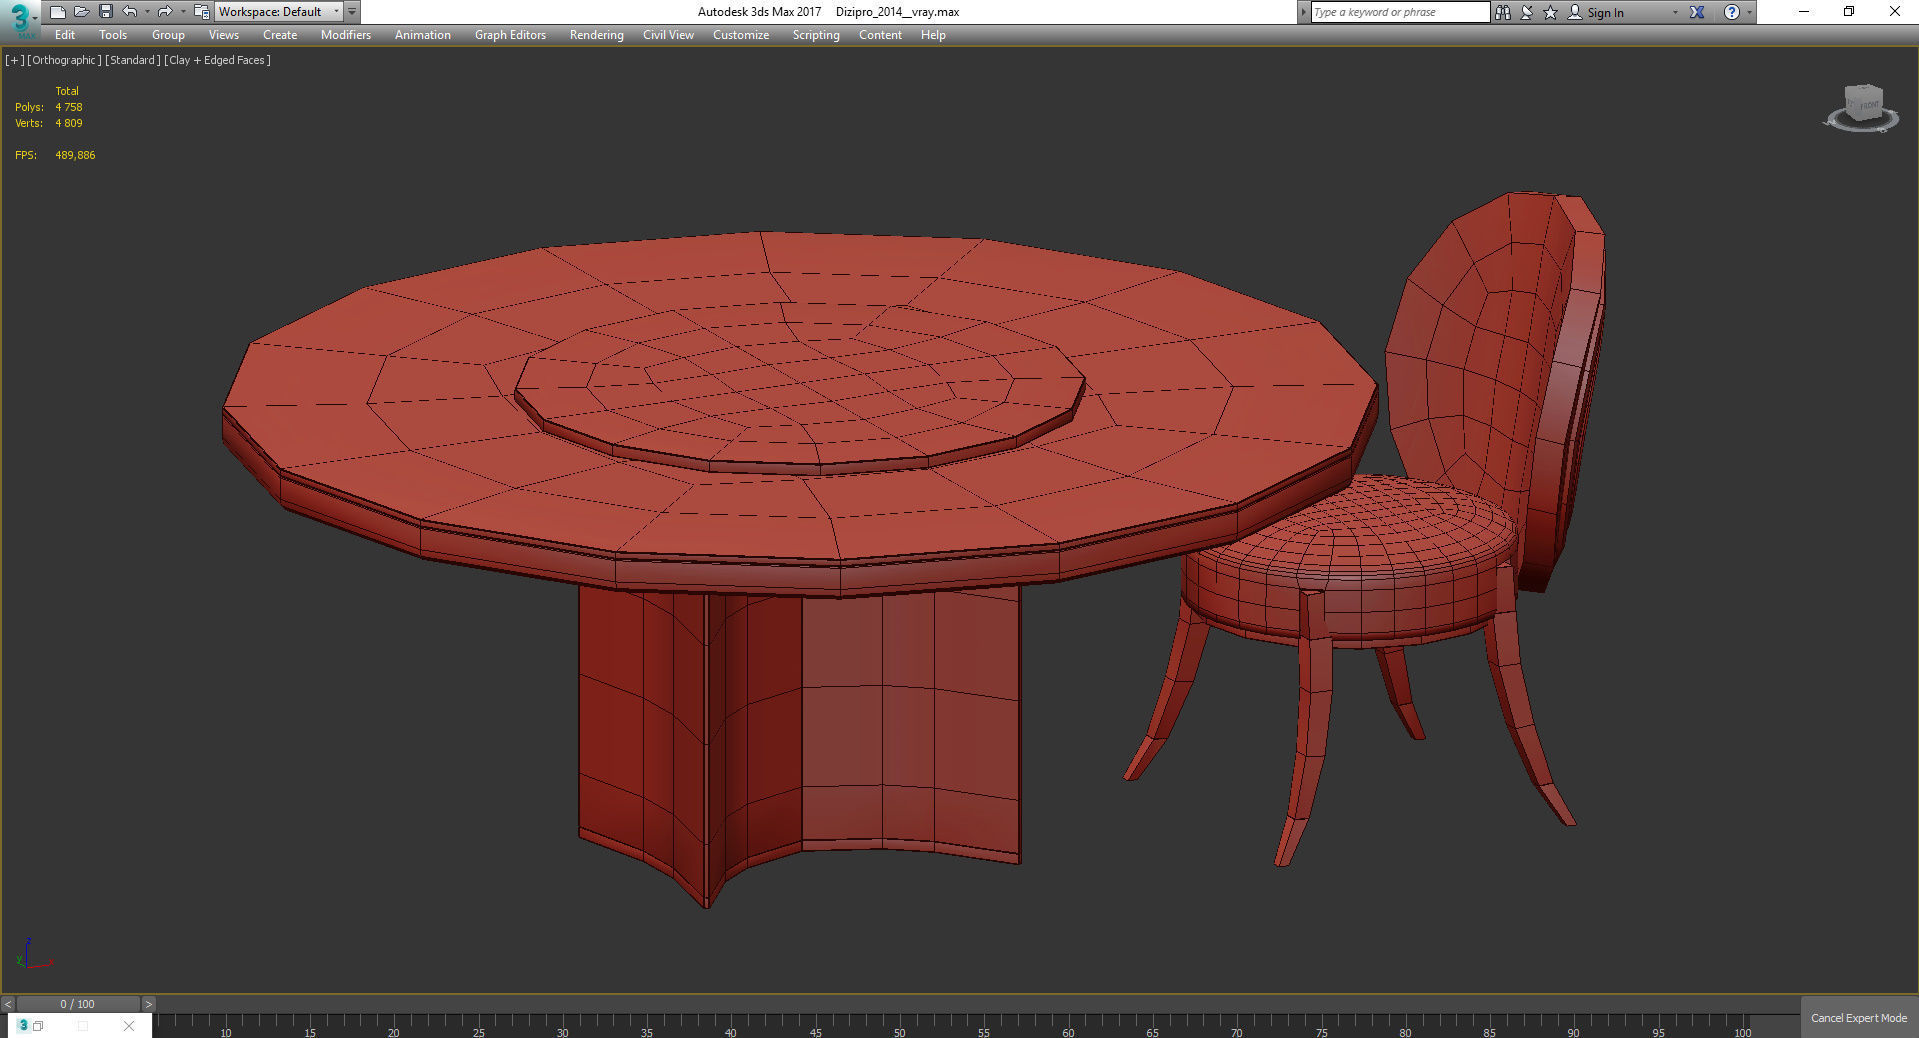This screenshot has height=1038, width=1919.
Task: Click the FPS value 489,886
Action: 75,155
